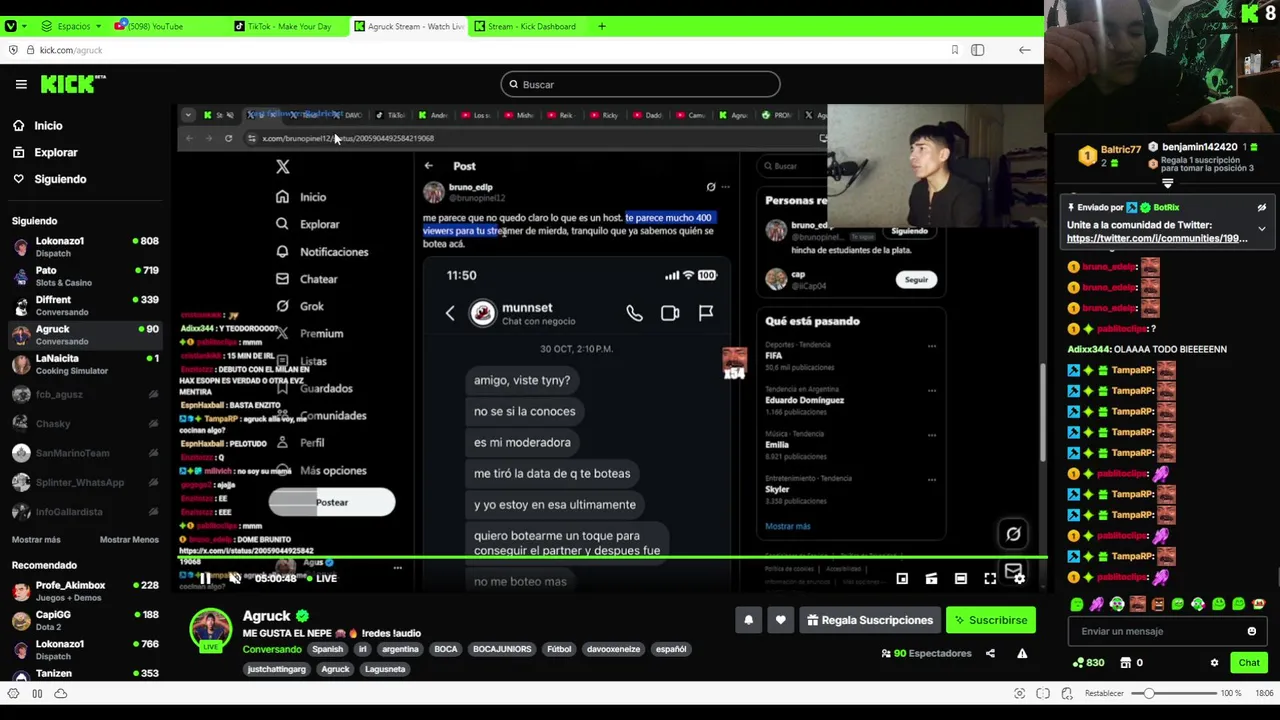Open chat settings gear
The width and height of the screenshot is (1280, 720).
click(x=1214, y=662)
